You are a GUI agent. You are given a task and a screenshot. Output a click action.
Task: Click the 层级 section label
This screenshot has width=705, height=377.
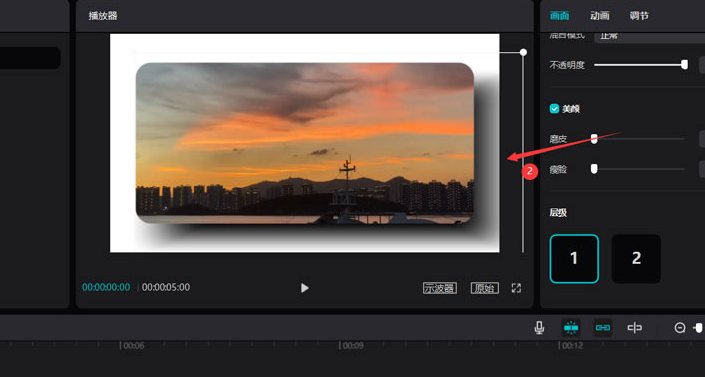pyautogui.click(x=558, y=212)
